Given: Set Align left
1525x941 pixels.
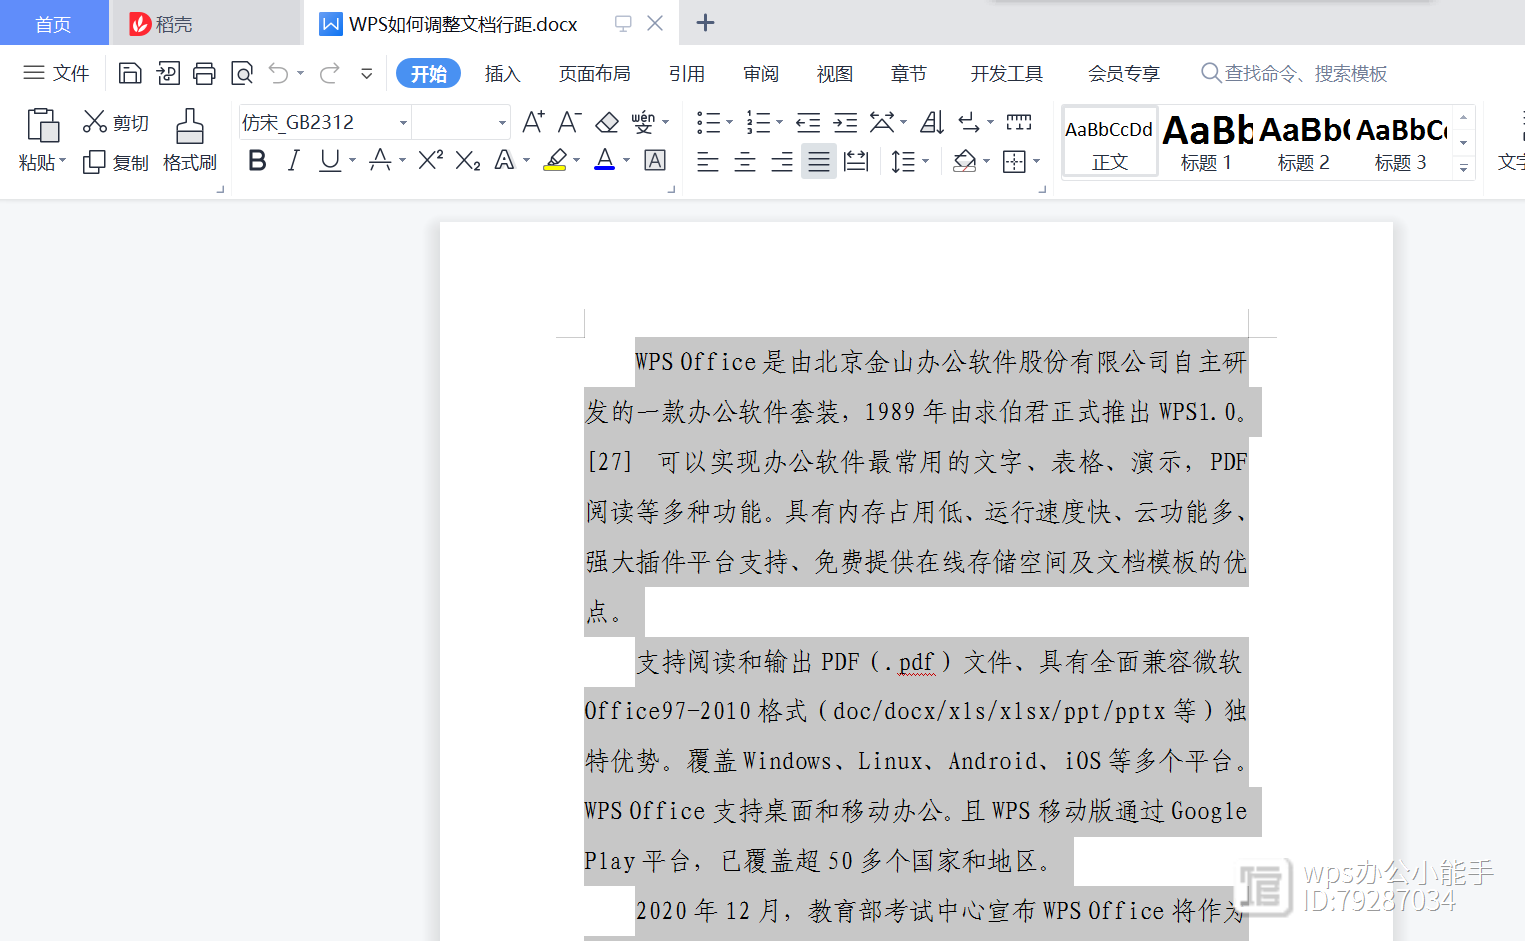Looking at the screenshot, I should point(708,161).
